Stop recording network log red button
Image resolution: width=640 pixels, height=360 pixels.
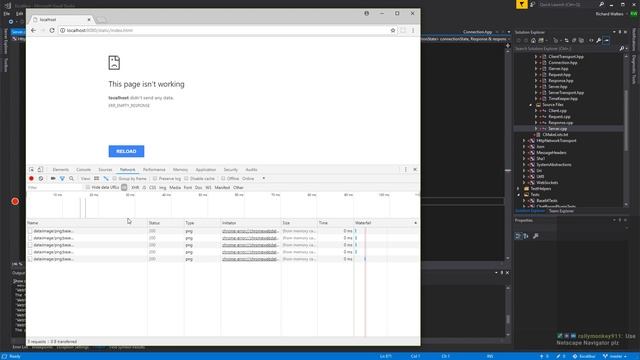point(31,179)
